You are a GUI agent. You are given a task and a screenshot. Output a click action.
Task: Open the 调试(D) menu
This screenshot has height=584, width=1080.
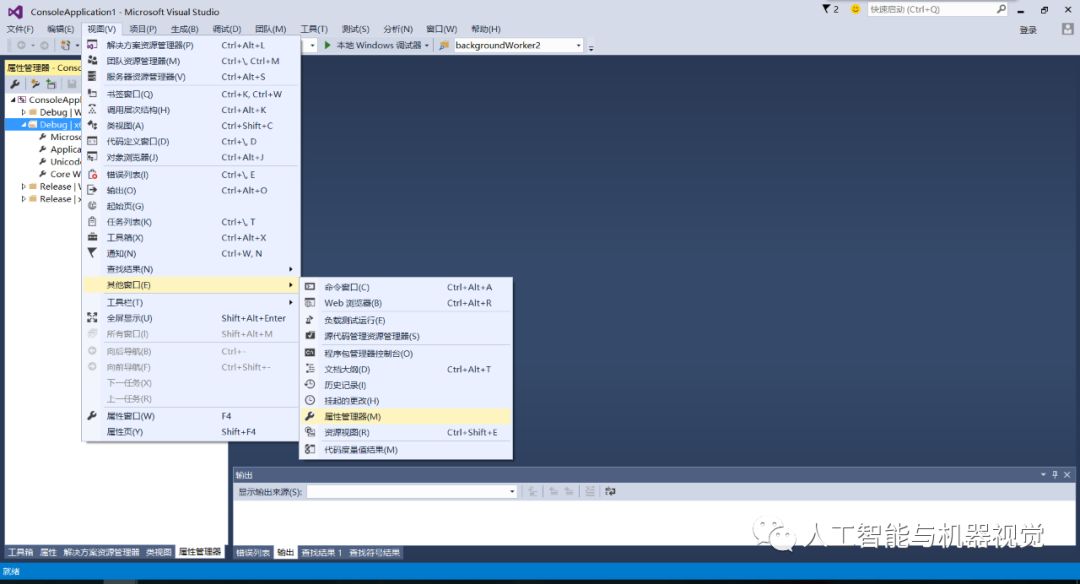[x=227, y=29]
